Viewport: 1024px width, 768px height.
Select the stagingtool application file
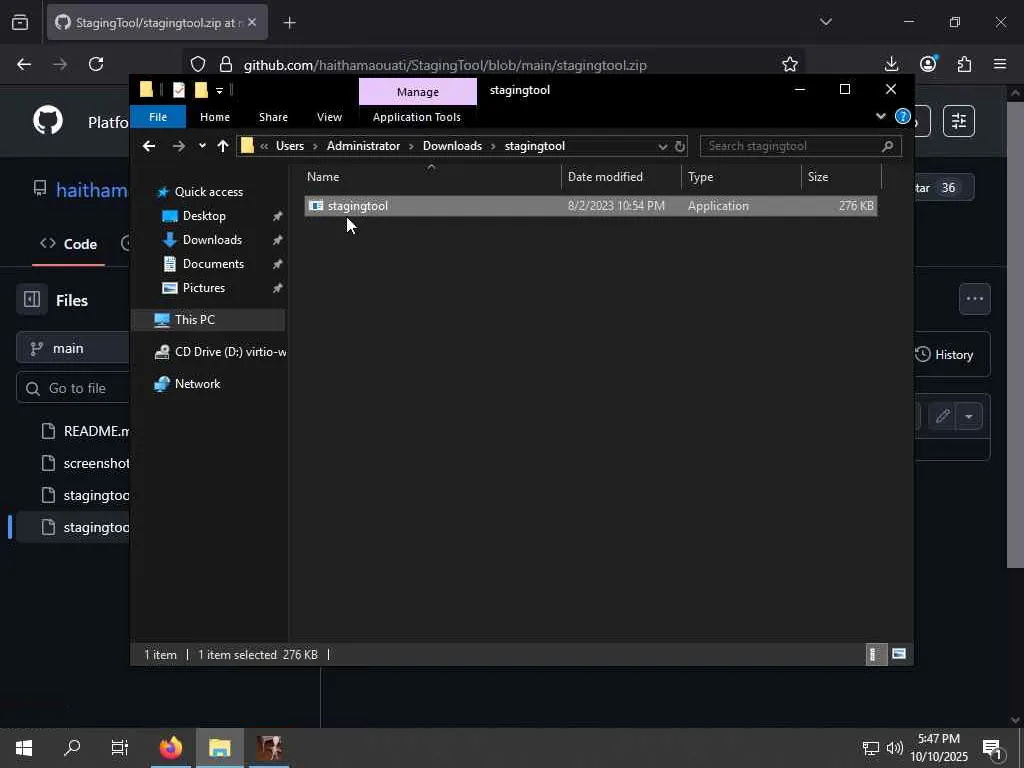click(x=590, y=206)
